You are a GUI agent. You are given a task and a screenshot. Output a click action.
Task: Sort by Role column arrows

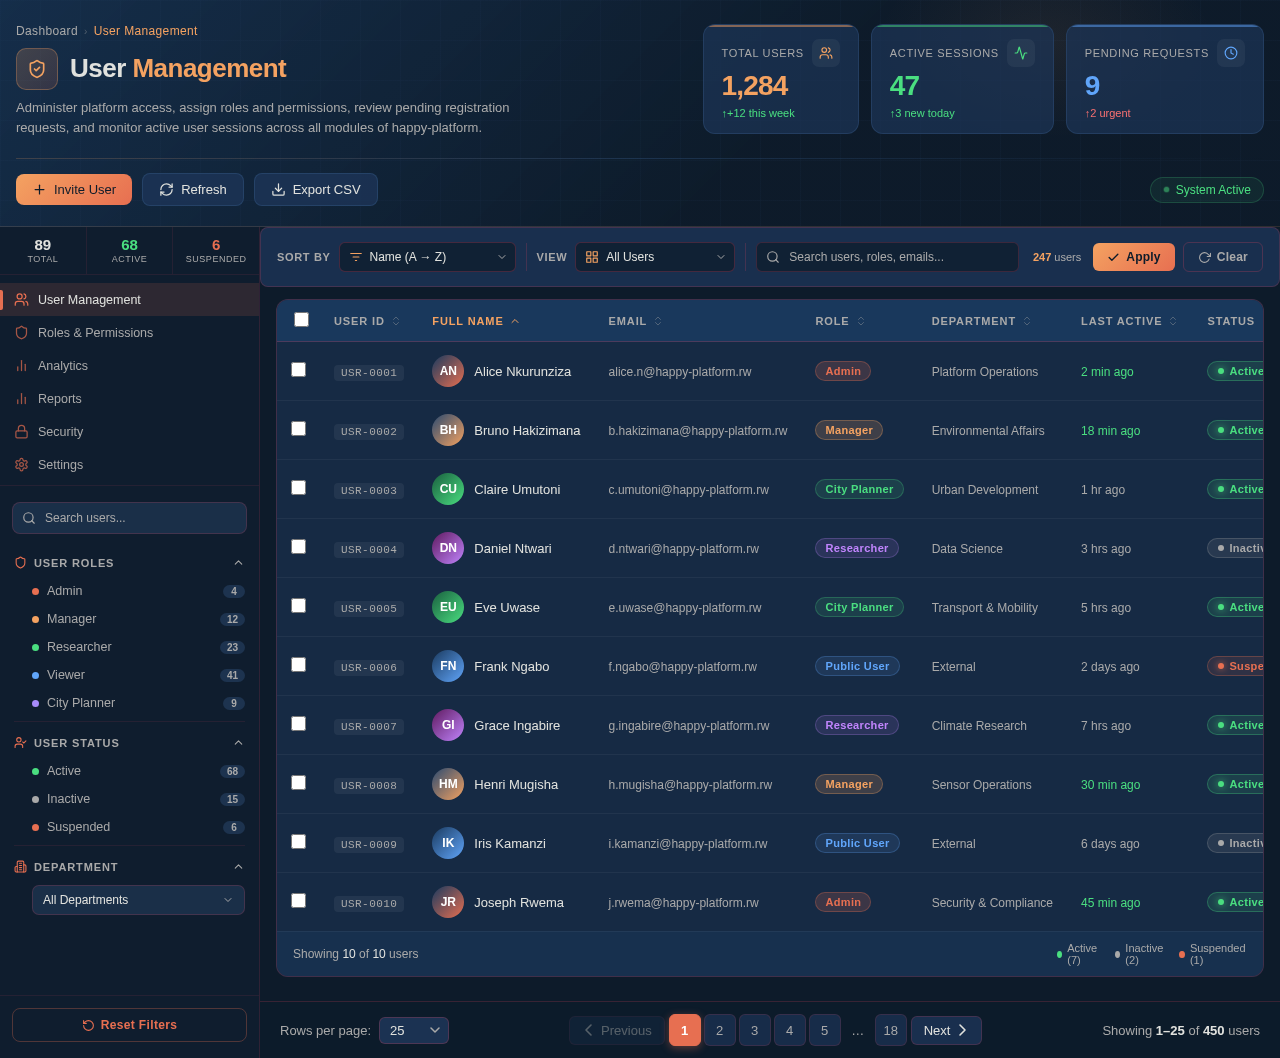pyautogui.click(x=861, y=321)
